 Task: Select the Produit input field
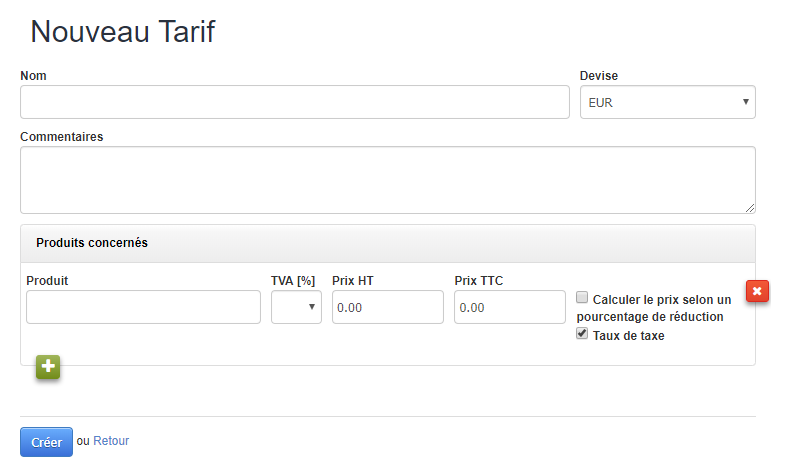[x=143, y=307]
